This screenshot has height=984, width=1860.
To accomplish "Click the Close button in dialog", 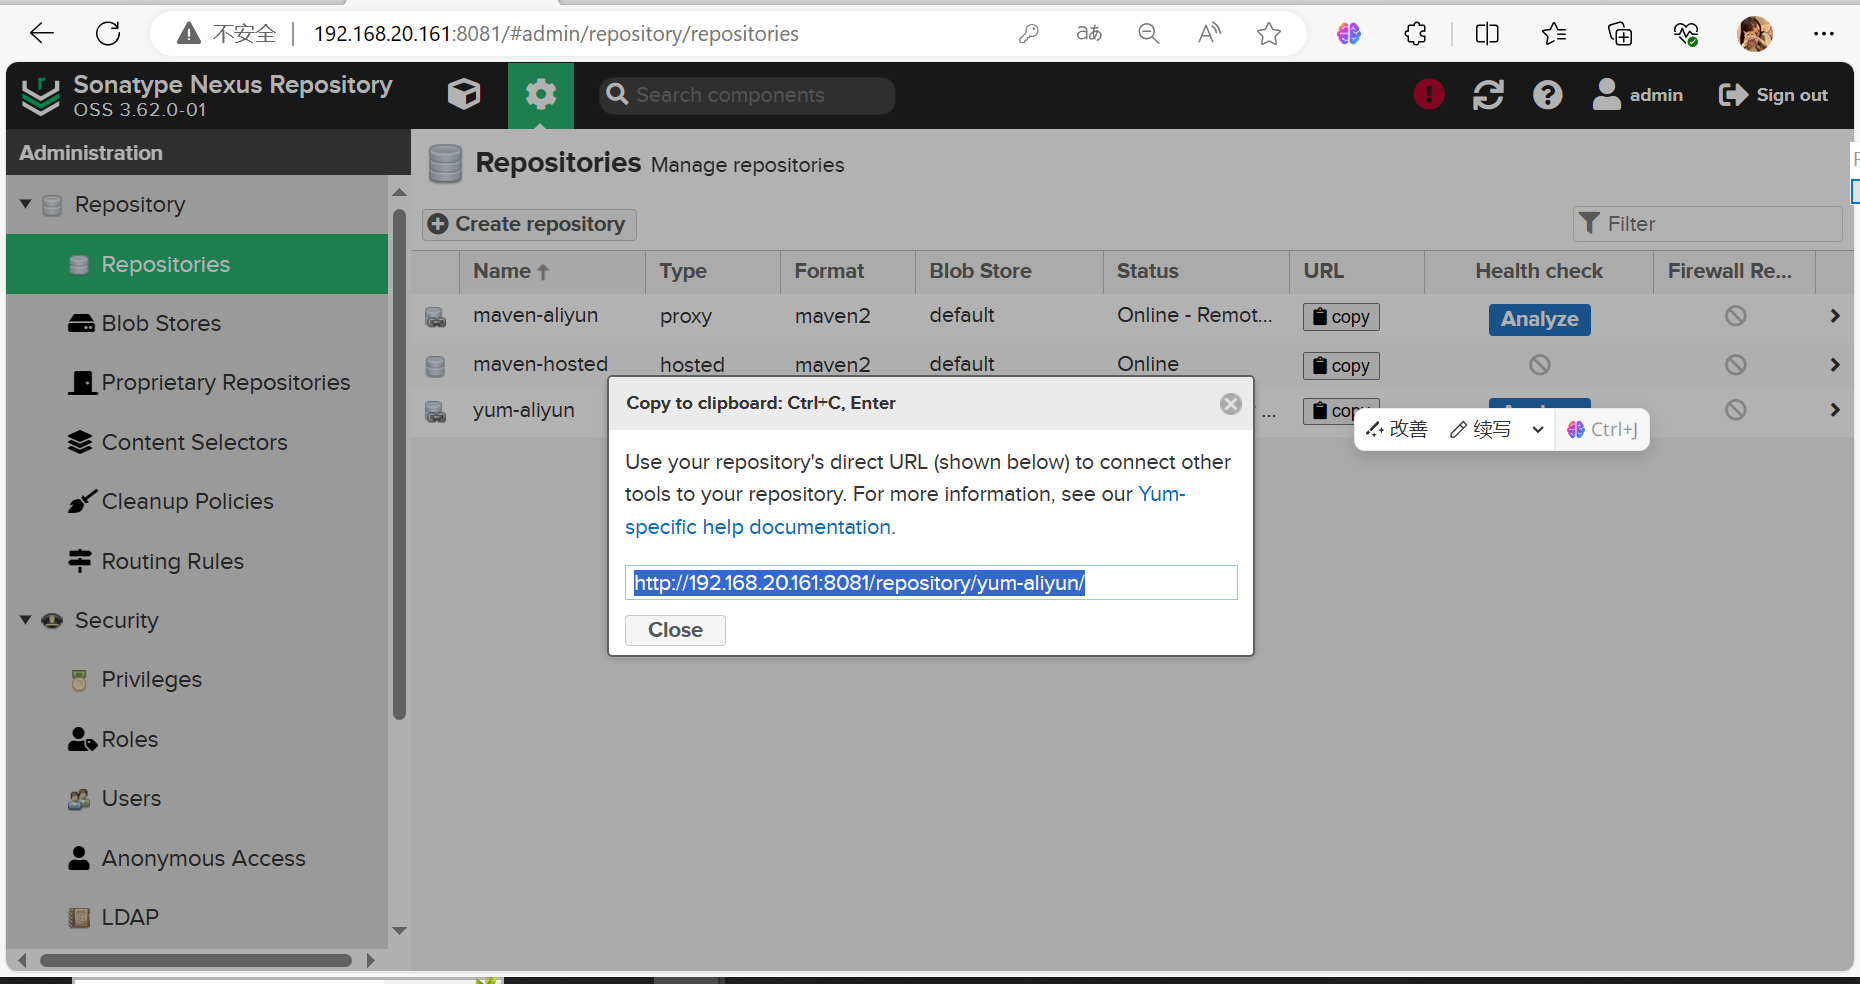I will click(x=675, y=630).
